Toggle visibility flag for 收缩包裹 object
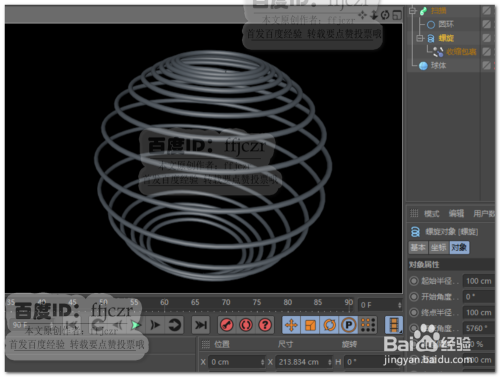This screenshot has width=500, height=377. click(x=487, y=52)
